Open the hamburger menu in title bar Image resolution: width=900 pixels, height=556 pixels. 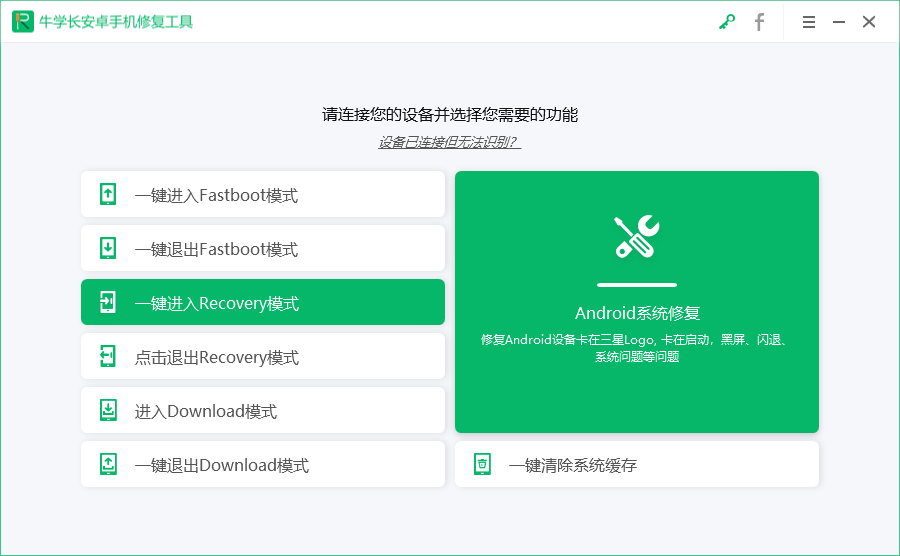coord(809,22)
